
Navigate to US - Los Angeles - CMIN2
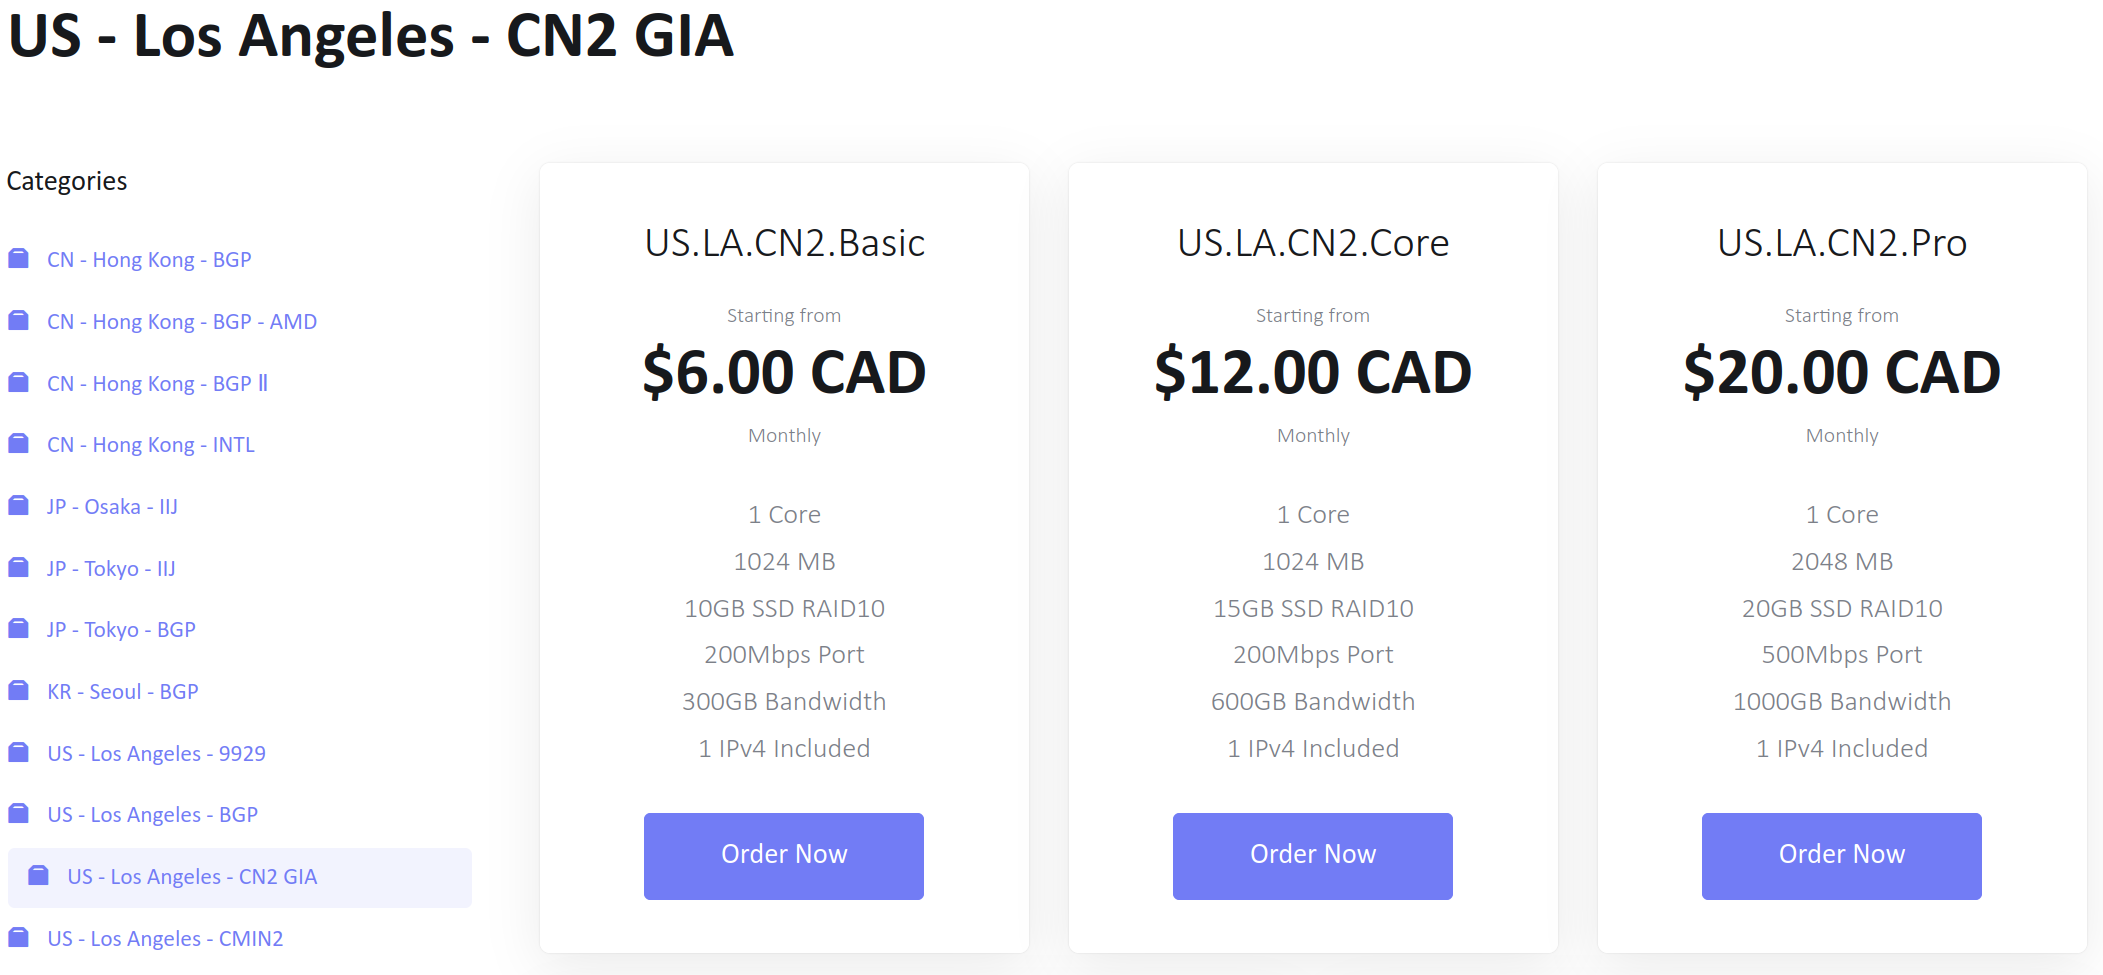coord(165,939)
